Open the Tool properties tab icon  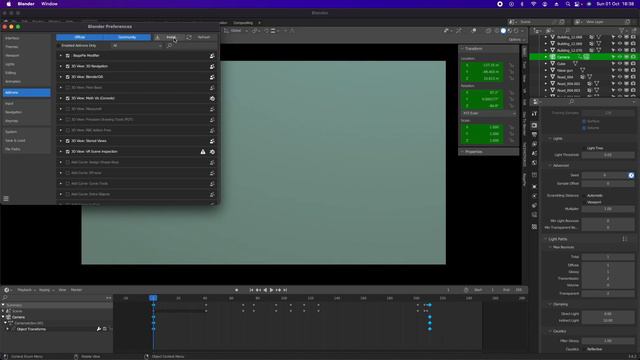click(x=534, y=114)
